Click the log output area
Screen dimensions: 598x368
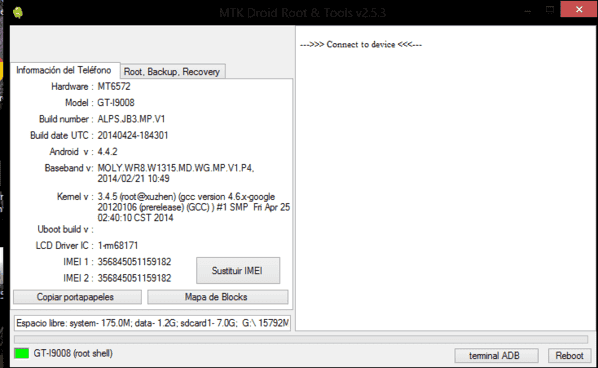click(446, 178)
